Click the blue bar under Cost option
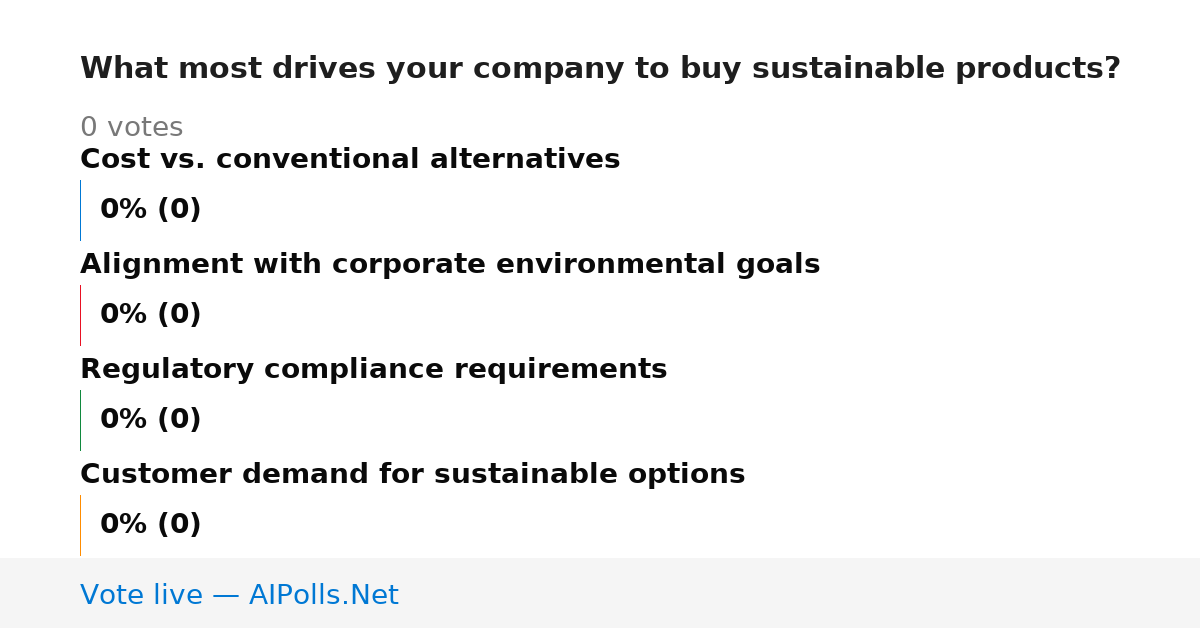The height and width of the screenshot is (628, 1200). (x=80, y=210)
